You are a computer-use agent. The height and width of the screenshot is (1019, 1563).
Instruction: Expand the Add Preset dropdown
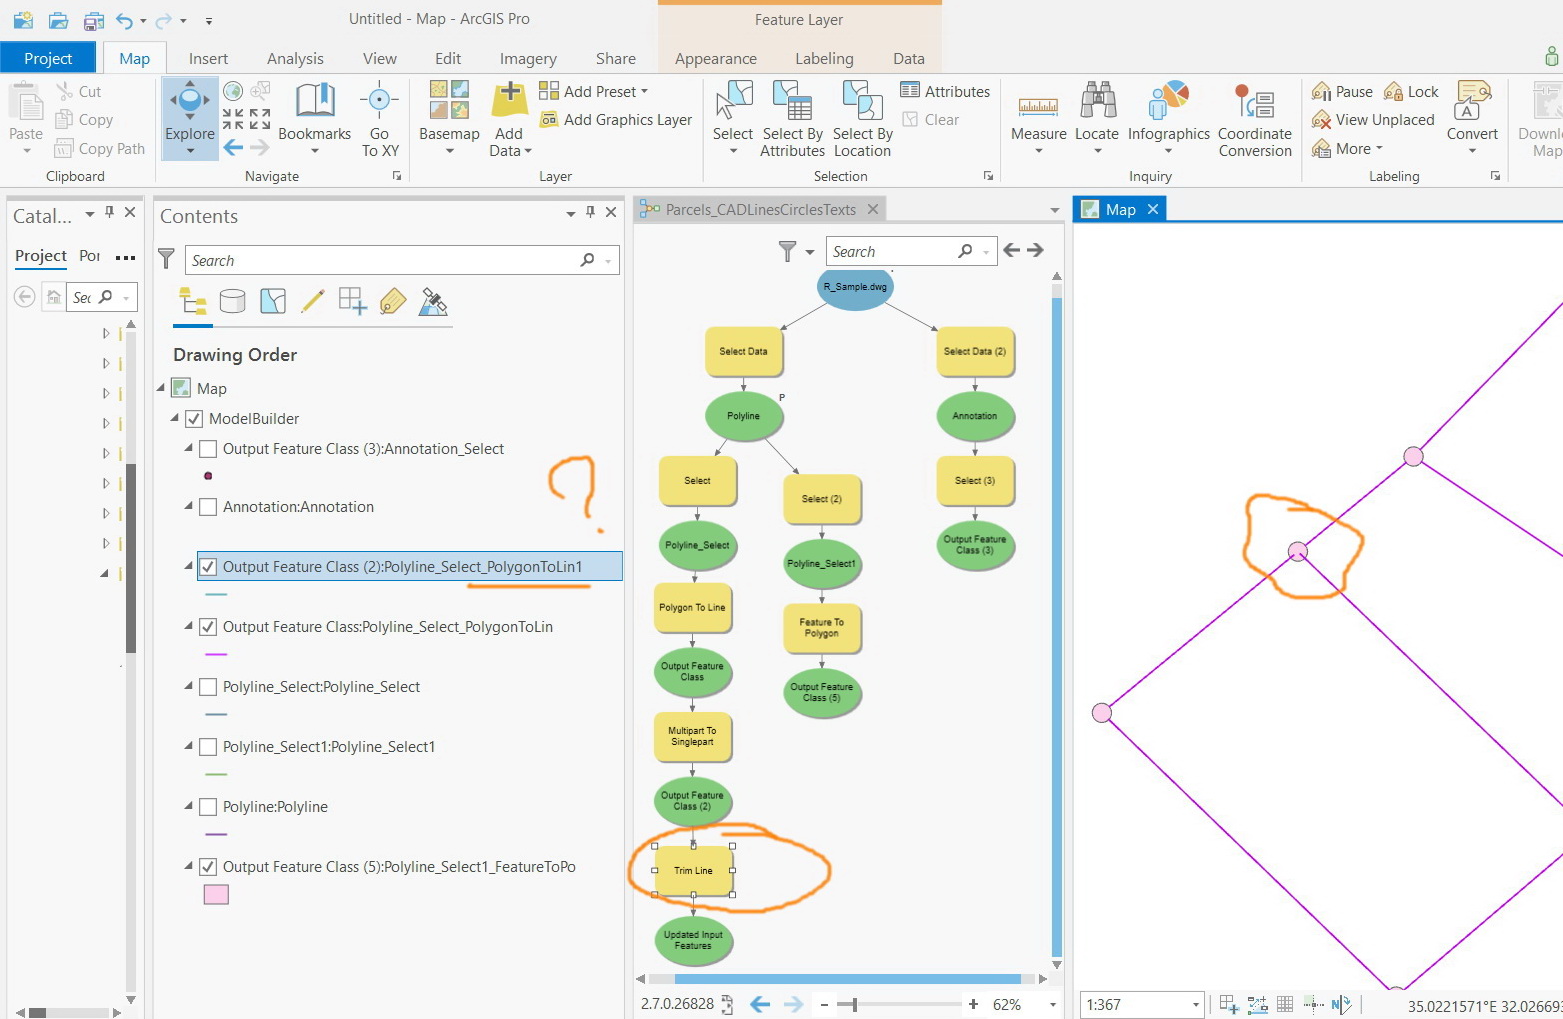(x=644, y=91)
